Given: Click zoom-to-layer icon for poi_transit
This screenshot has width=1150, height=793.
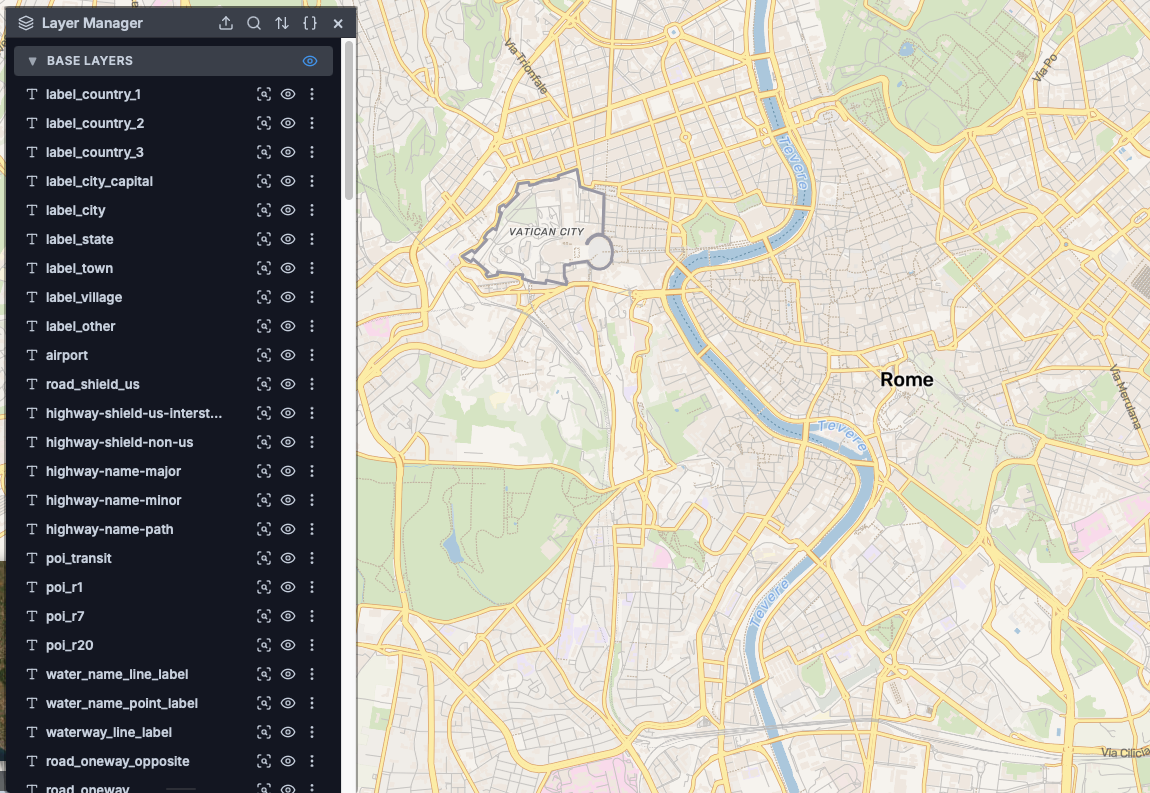Looking at the screenshot, I should [264, 559].
